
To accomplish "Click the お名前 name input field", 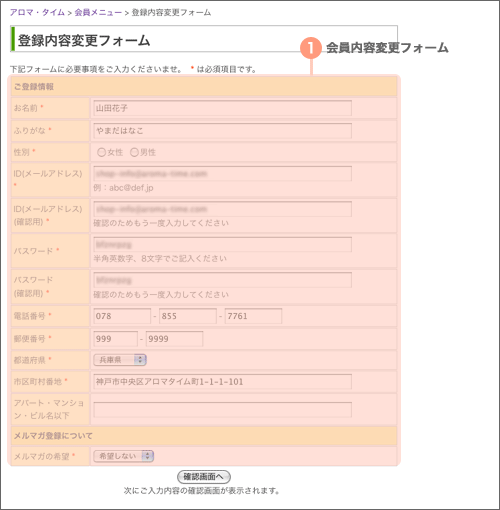I will tap(222, 108).
